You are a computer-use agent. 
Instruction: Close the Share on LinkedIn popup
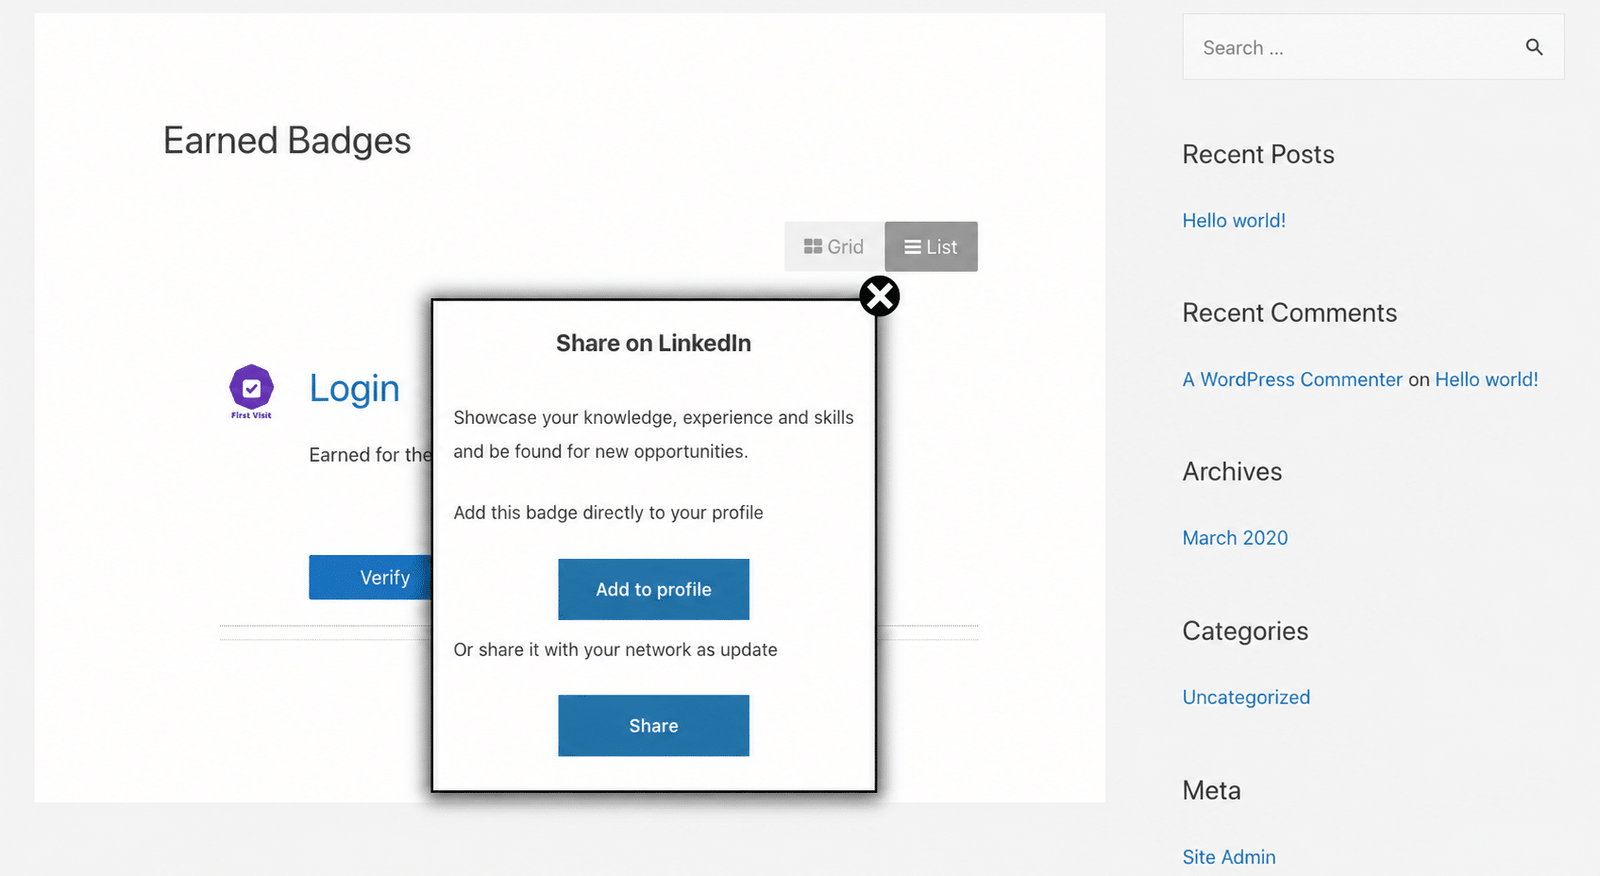point(880,296)
